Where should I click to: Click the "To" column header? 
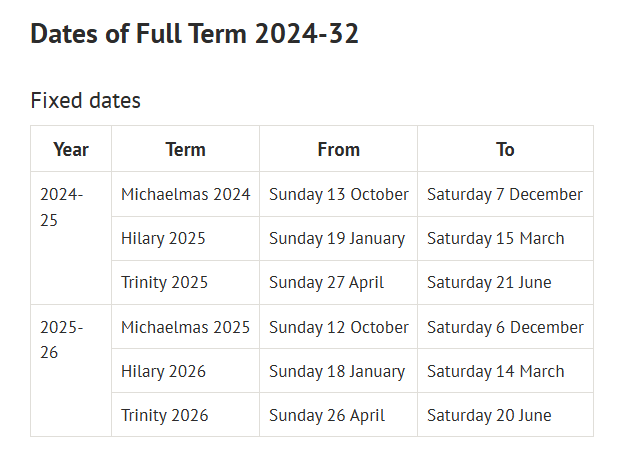[505, 149]
